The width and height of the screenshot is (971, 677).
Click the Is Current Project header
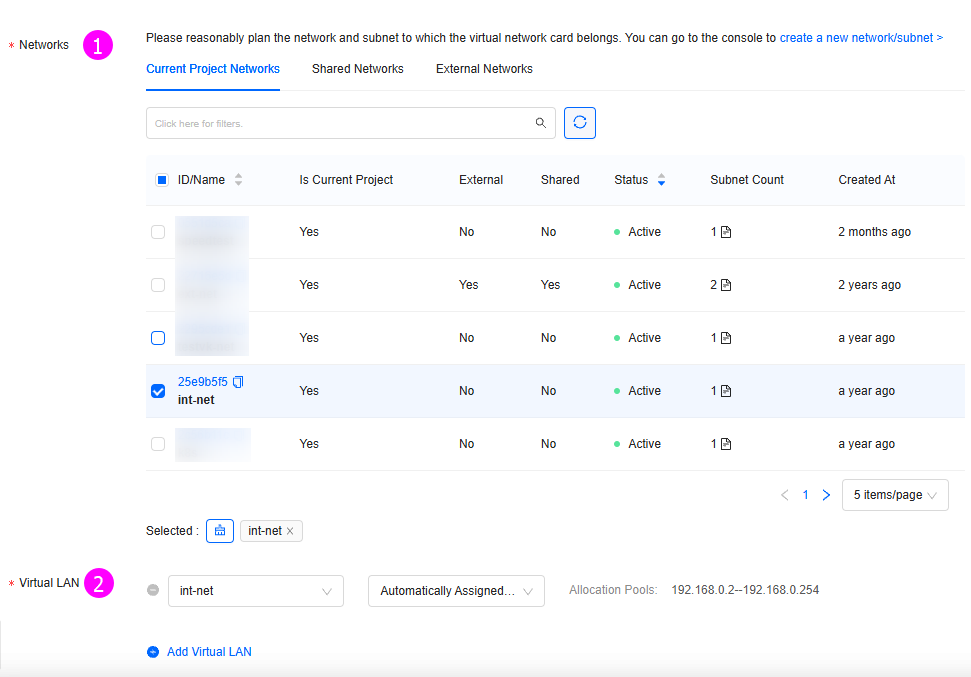[x=346, y=180]
